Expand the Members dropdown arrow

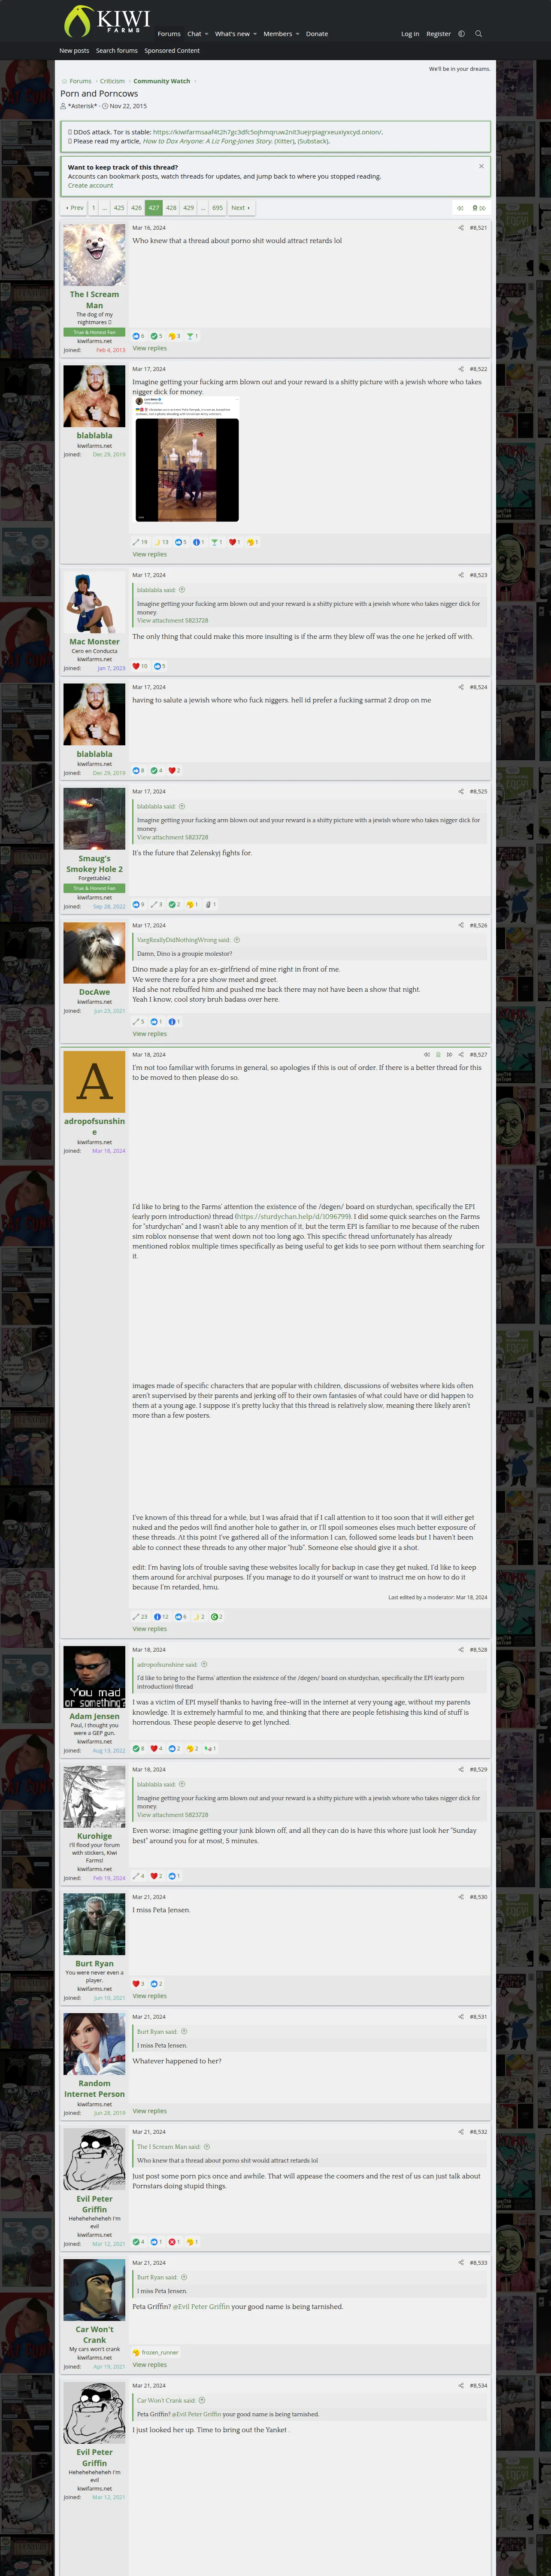tap(298, 34)
